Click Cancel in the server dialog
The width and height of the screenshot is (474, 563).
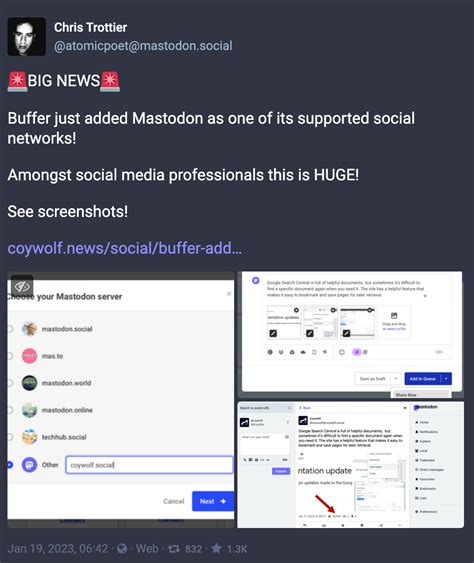[x=173, y=501]
